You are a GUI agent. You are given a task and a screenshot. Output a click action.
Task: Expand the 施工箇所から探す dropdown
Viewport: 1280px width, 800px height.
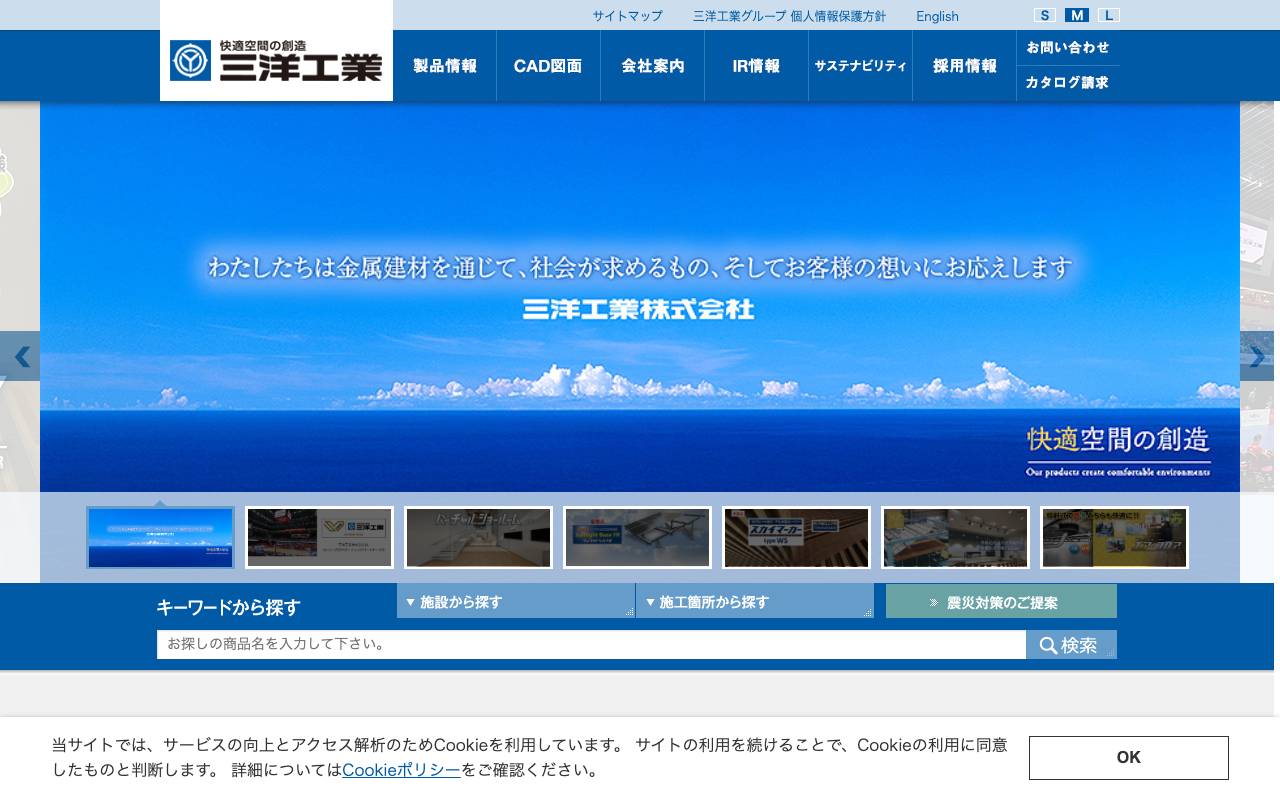pos(755,602)
